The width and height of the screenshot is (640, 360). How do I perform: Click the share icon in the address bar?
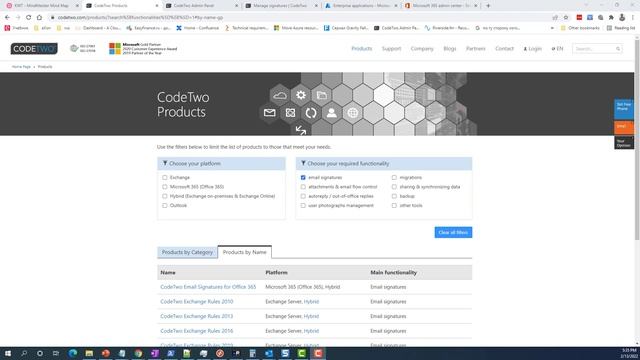tap(555, 18)
